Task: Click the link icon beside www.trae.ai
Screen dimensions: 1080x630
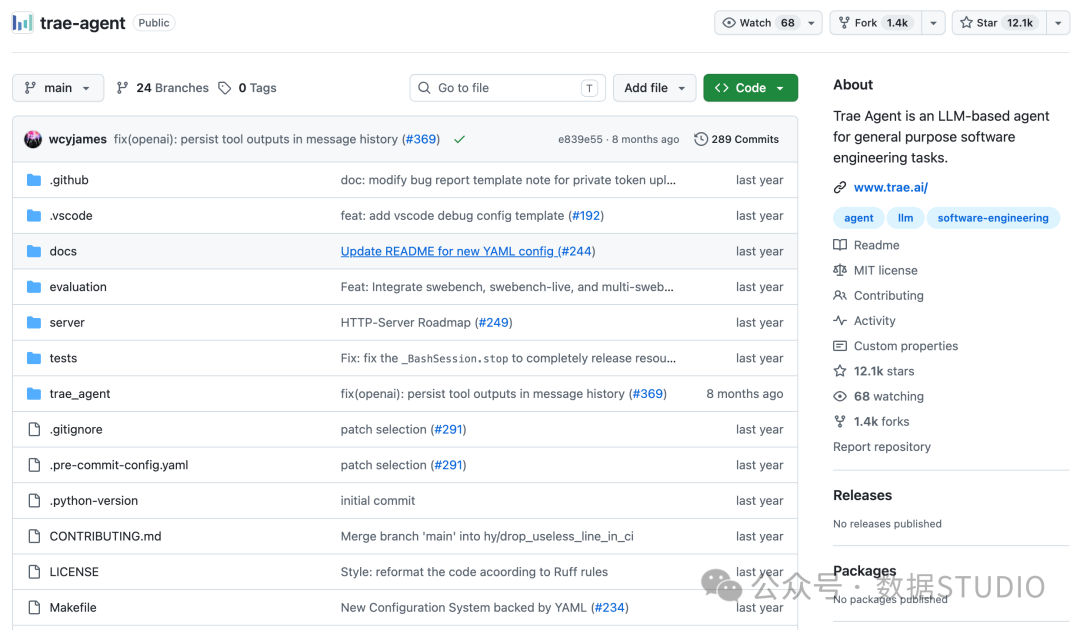Action: click(840, 187)
